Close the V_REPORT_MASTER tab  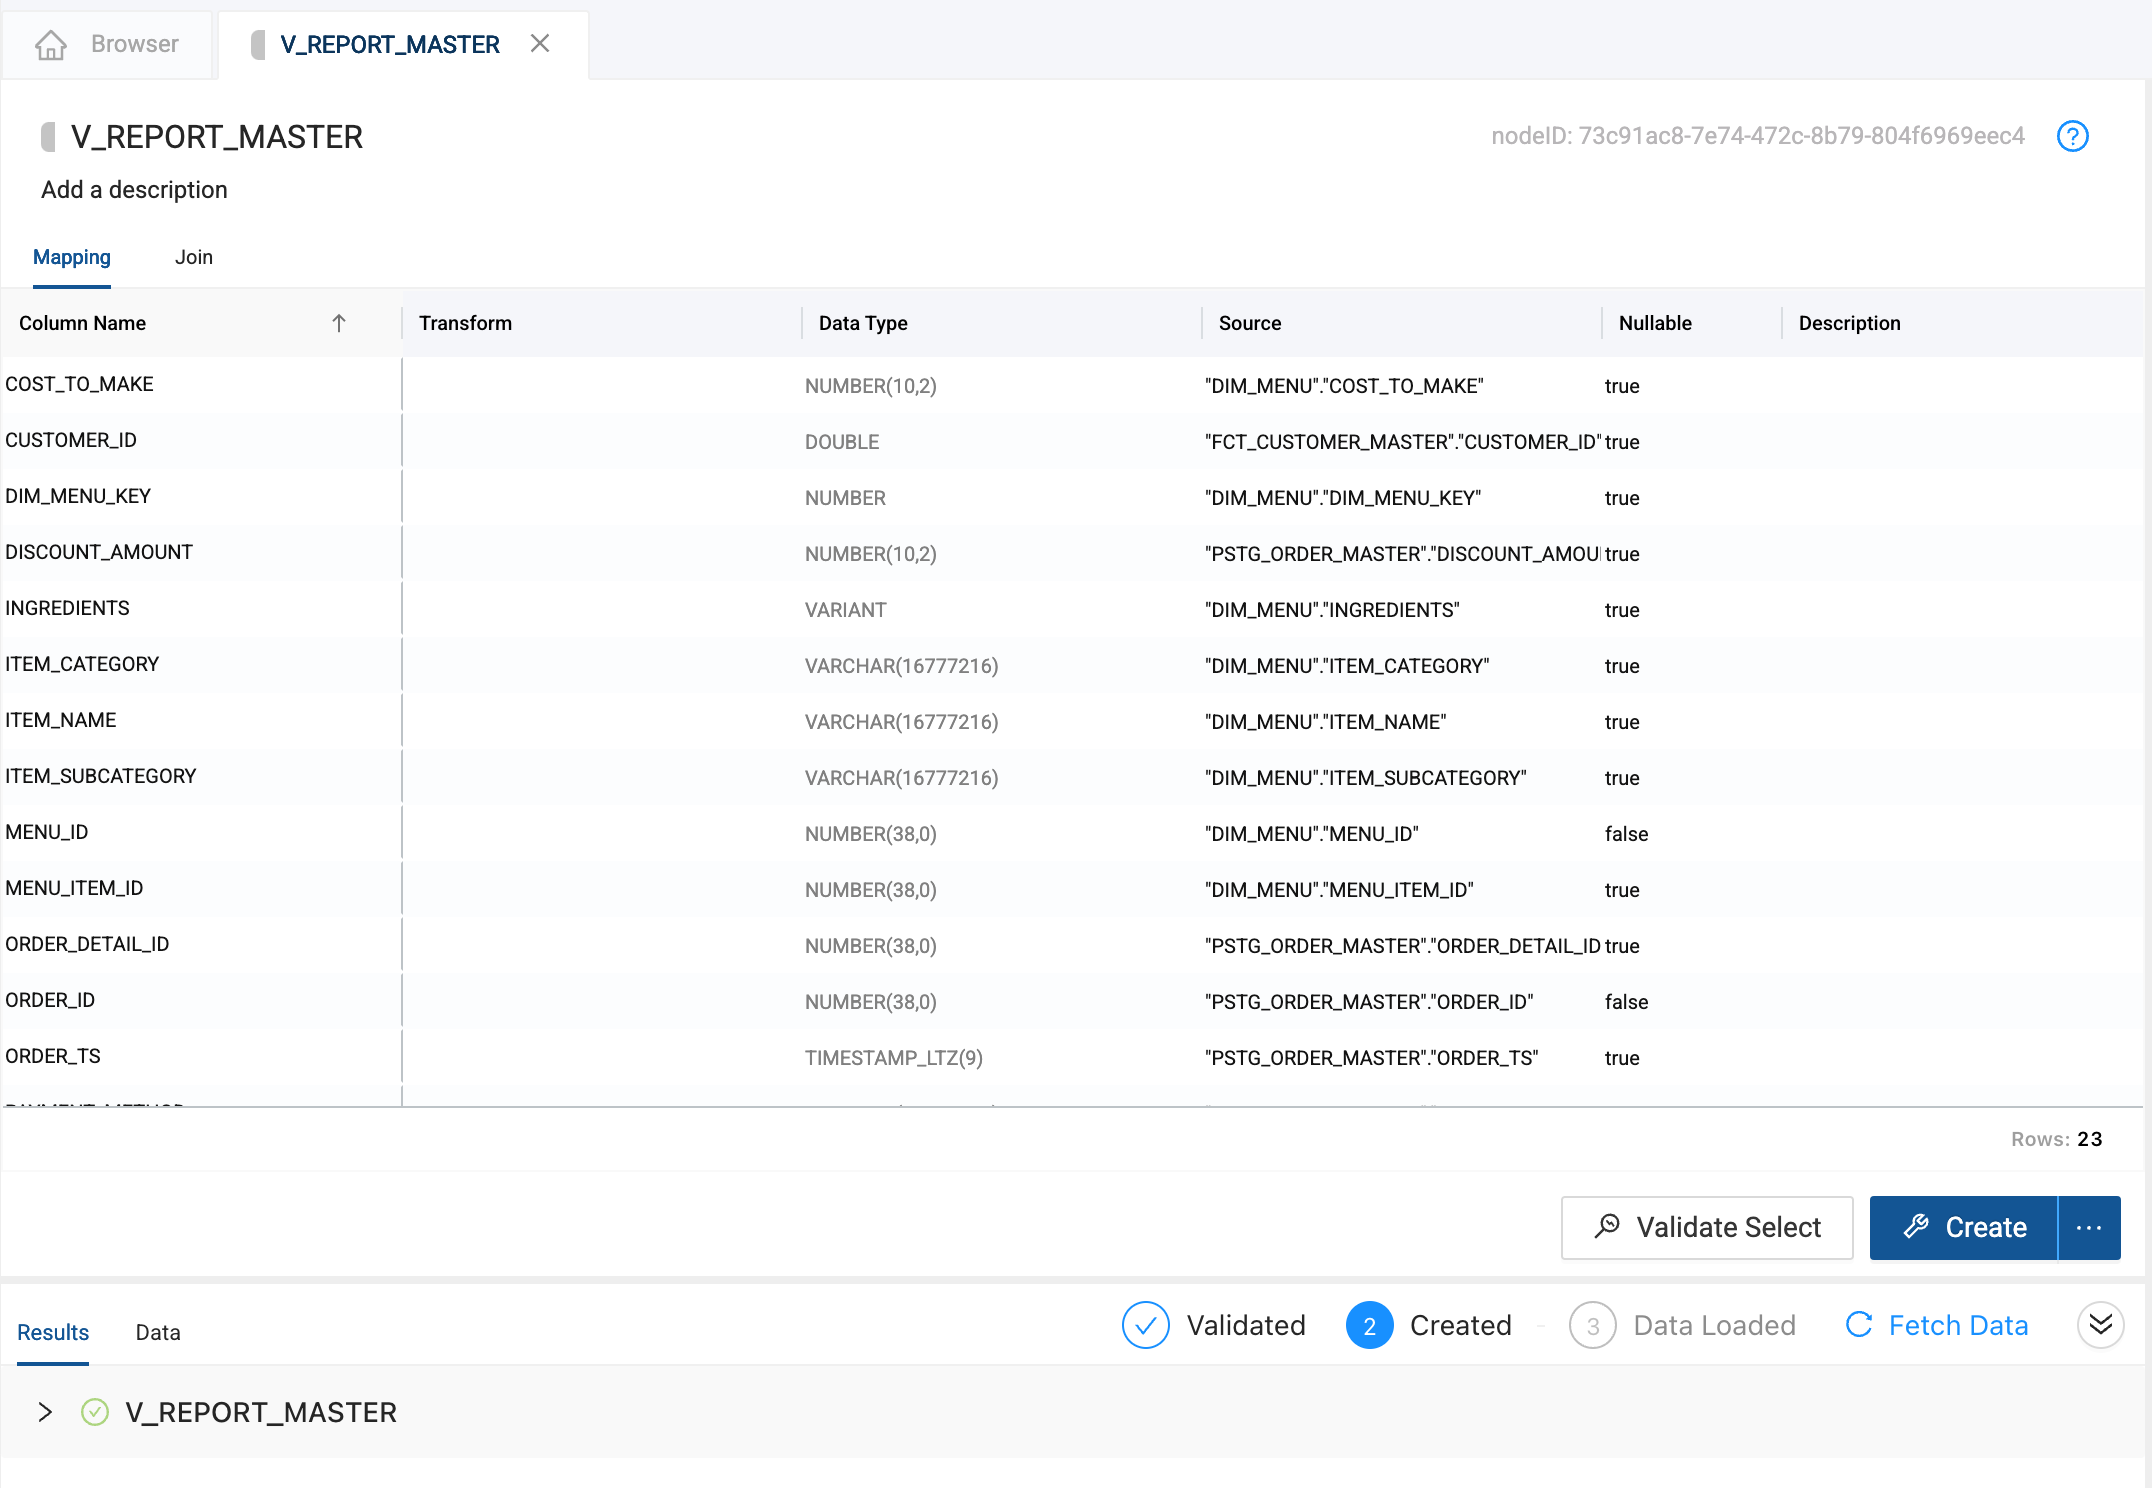coord(540,44)
